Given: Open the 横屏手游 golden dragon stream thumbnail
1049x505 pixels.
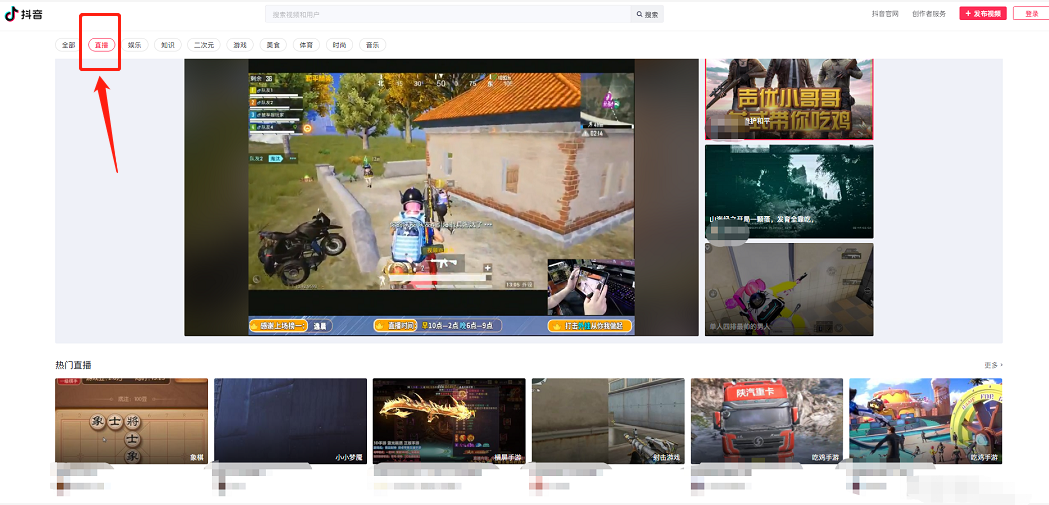Looking at the screenshot, I should [x=449, y=421].
